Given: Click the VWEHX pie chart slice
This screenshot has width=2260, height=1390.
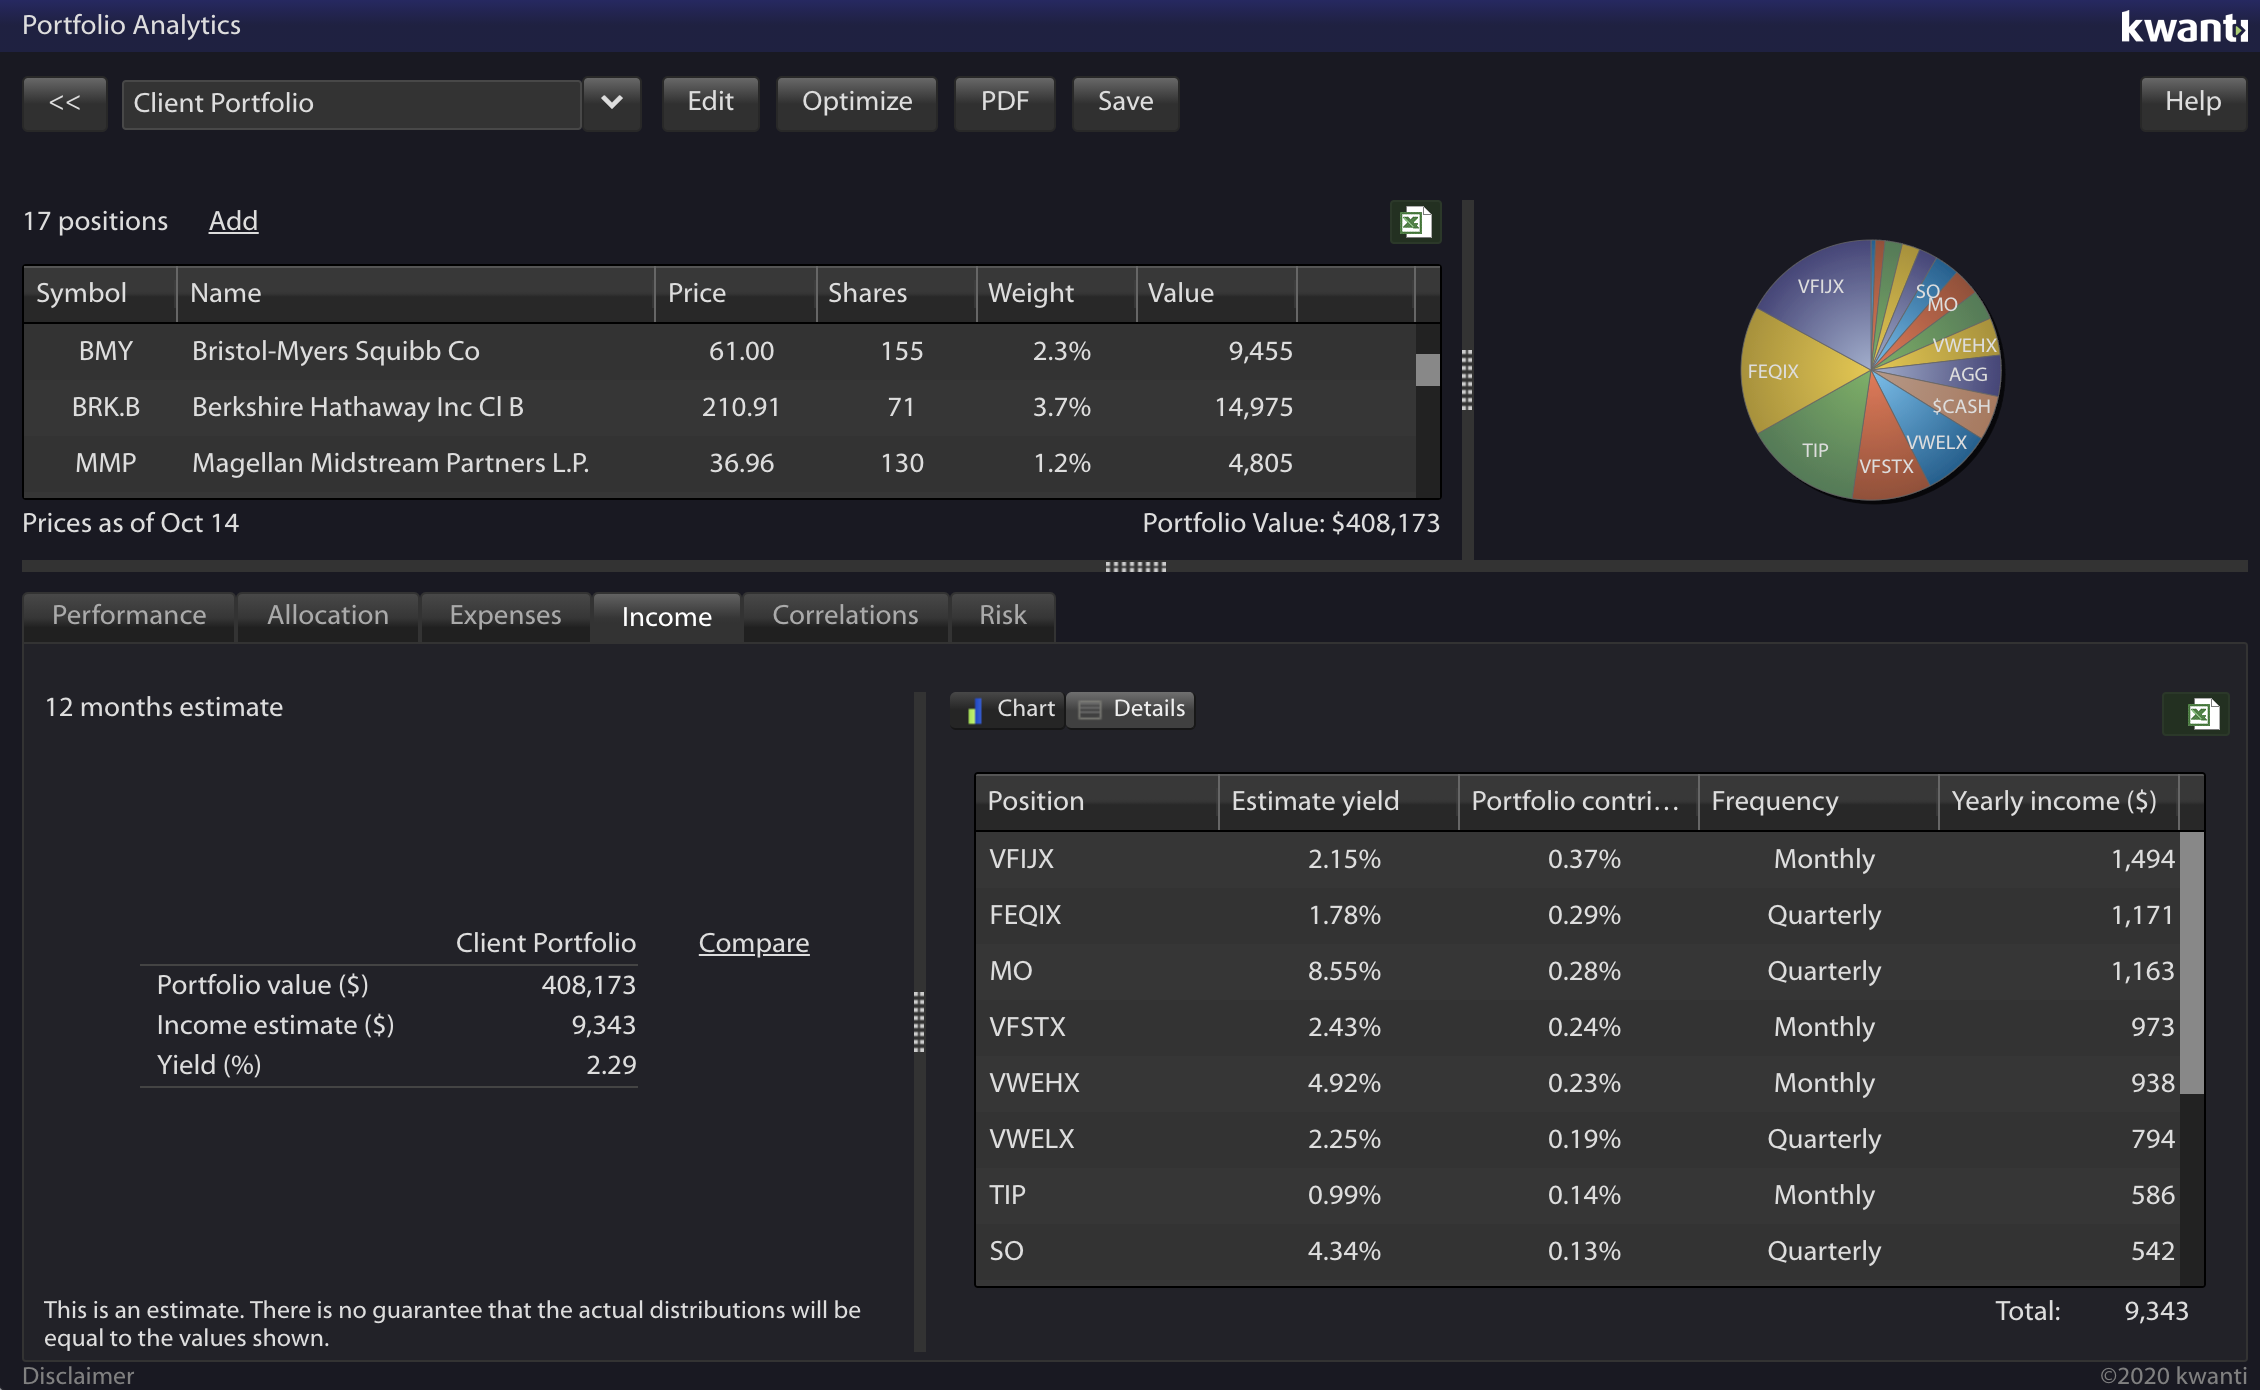Looking at the screenshot, I should pyautogui.click(x=1960, y=346).
